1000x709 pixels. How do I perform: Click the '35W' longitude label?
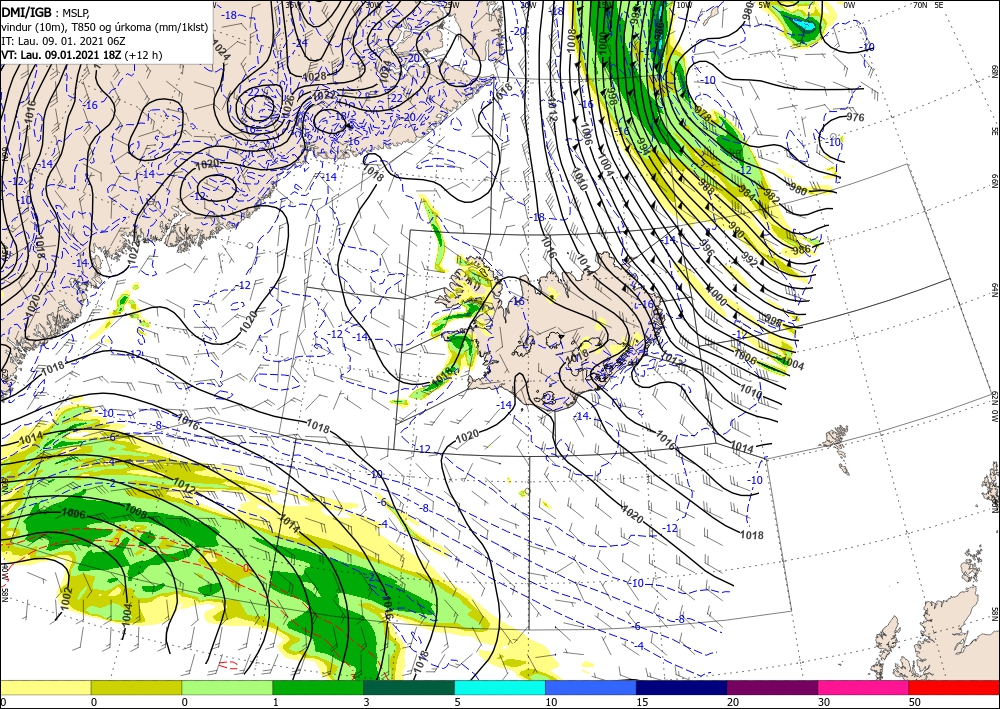(293, 5)
